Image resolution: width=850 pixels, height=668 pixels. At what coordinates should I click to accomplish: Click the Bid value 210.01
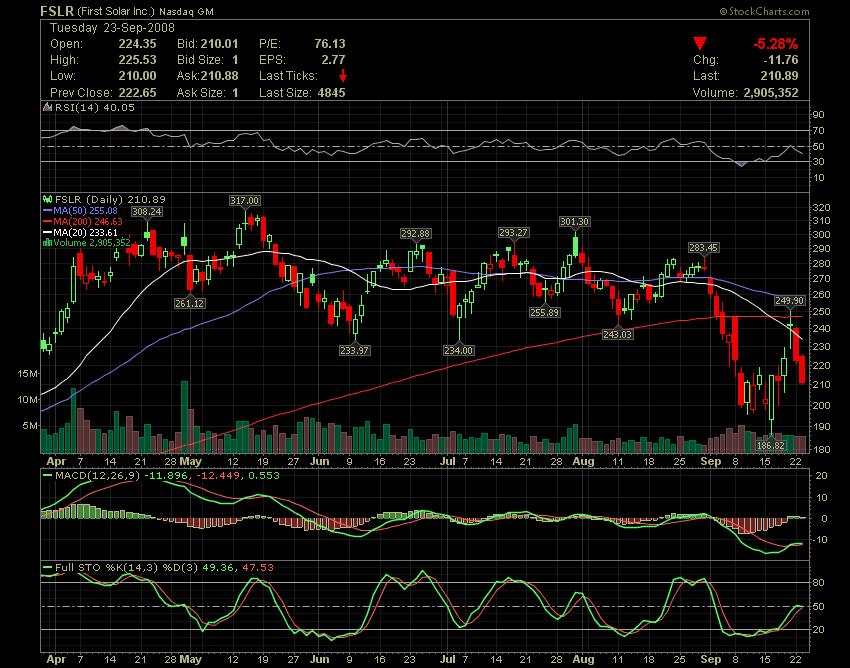[220, 44]
